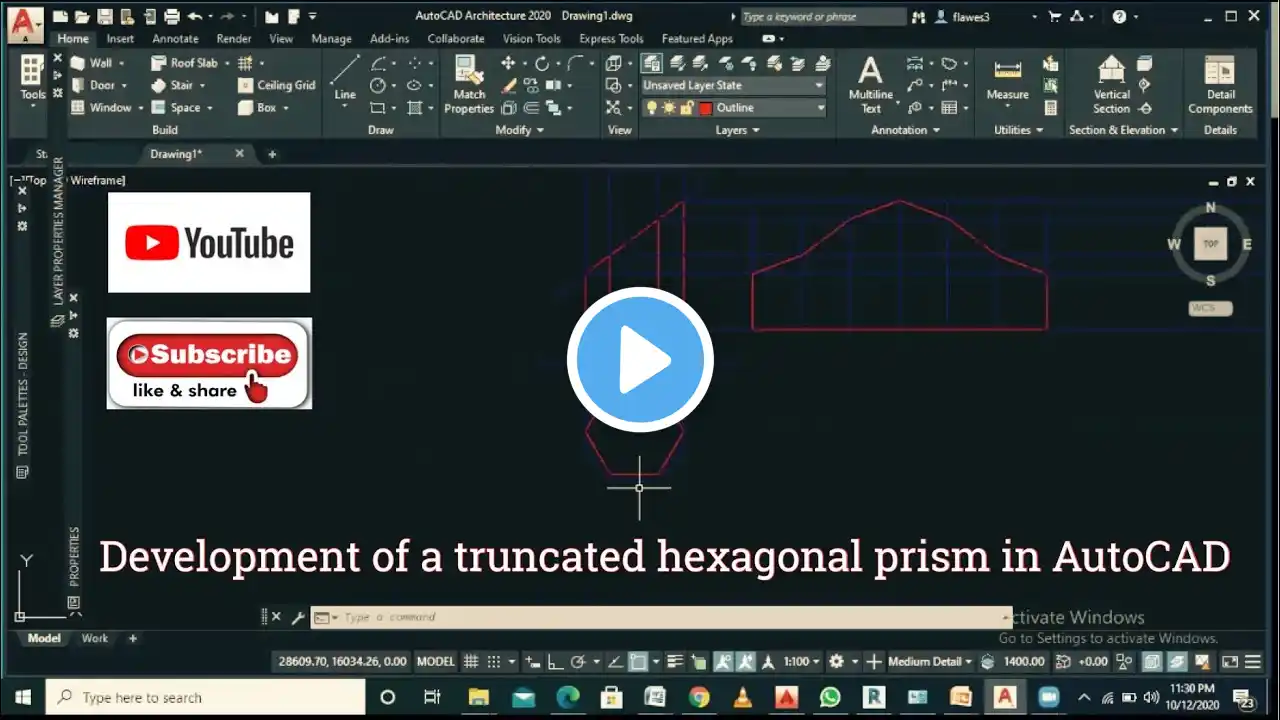This screenshot has width=1280, height=720.
Task: Select the Box tool
Action: coord(258,107)
